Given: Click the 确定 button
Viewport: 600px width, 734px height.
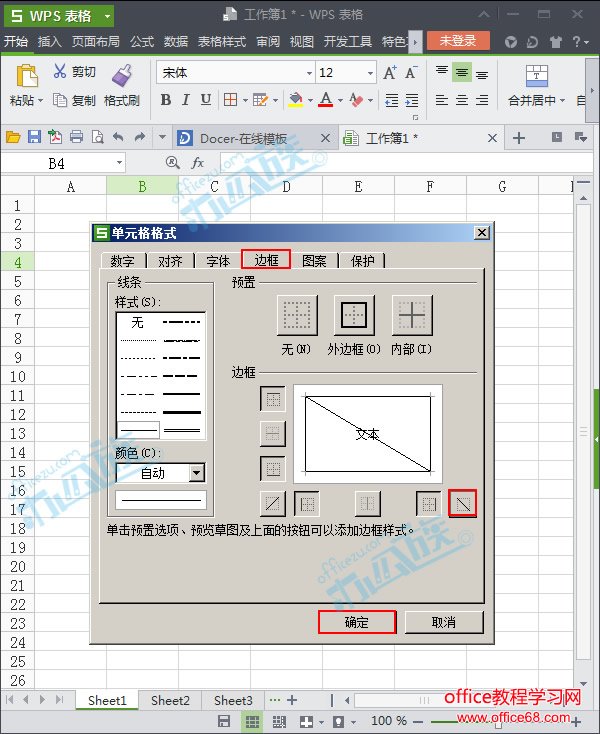Looking at the screenshot, I should click(x=357, y=622).
